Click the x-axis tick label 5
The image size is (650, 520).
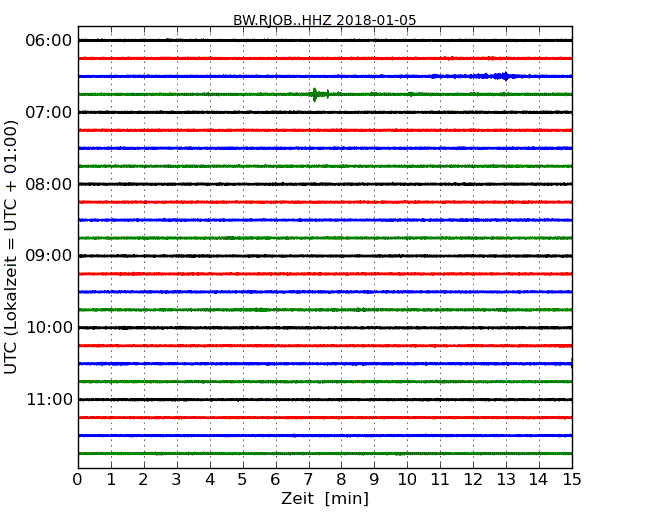[243, 480]
